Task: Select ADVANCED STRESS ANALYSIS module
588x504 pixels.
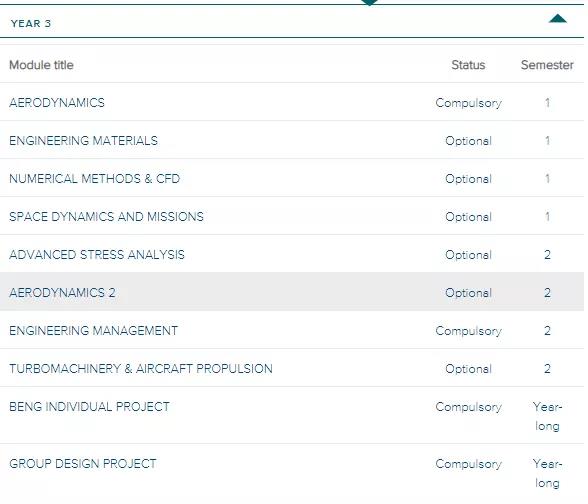Action: click(x=97, y=255)
